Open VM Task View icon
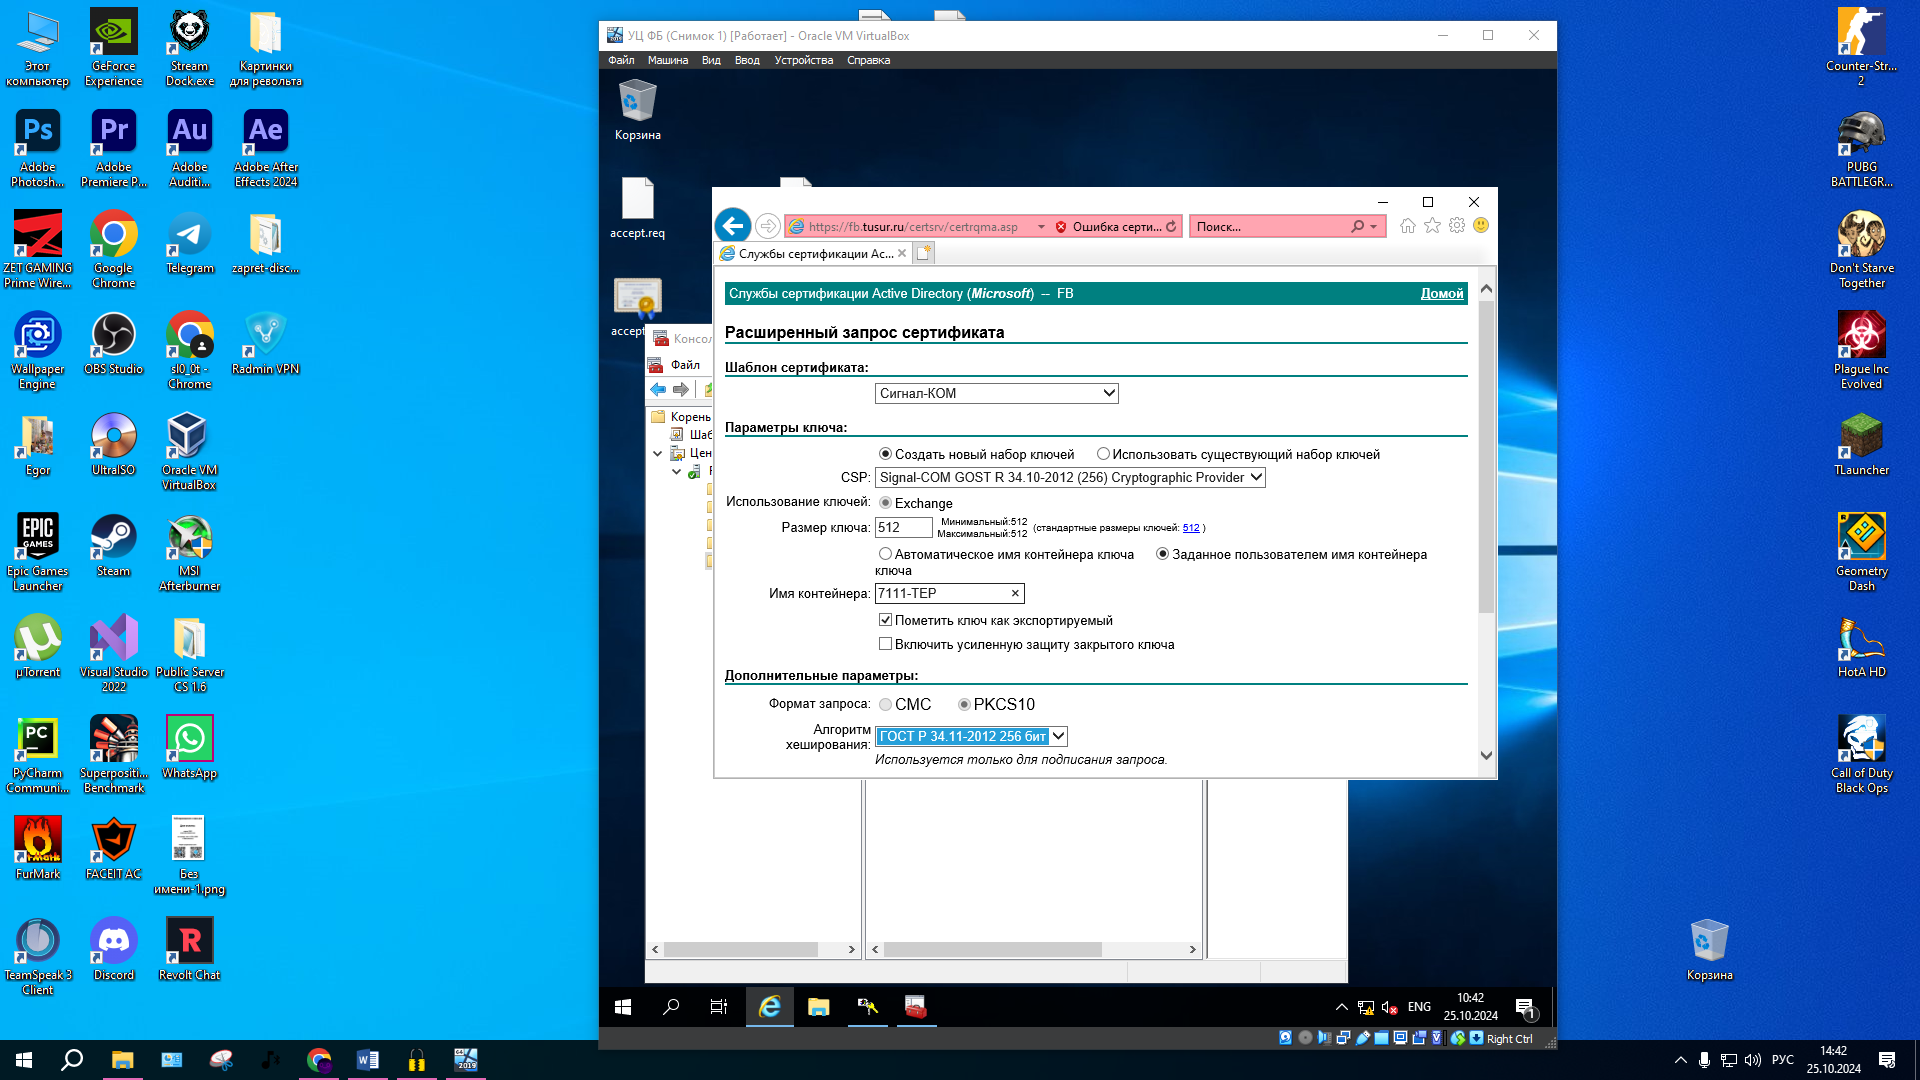The image size is (1920, 1080). (x=719, y=1007)
